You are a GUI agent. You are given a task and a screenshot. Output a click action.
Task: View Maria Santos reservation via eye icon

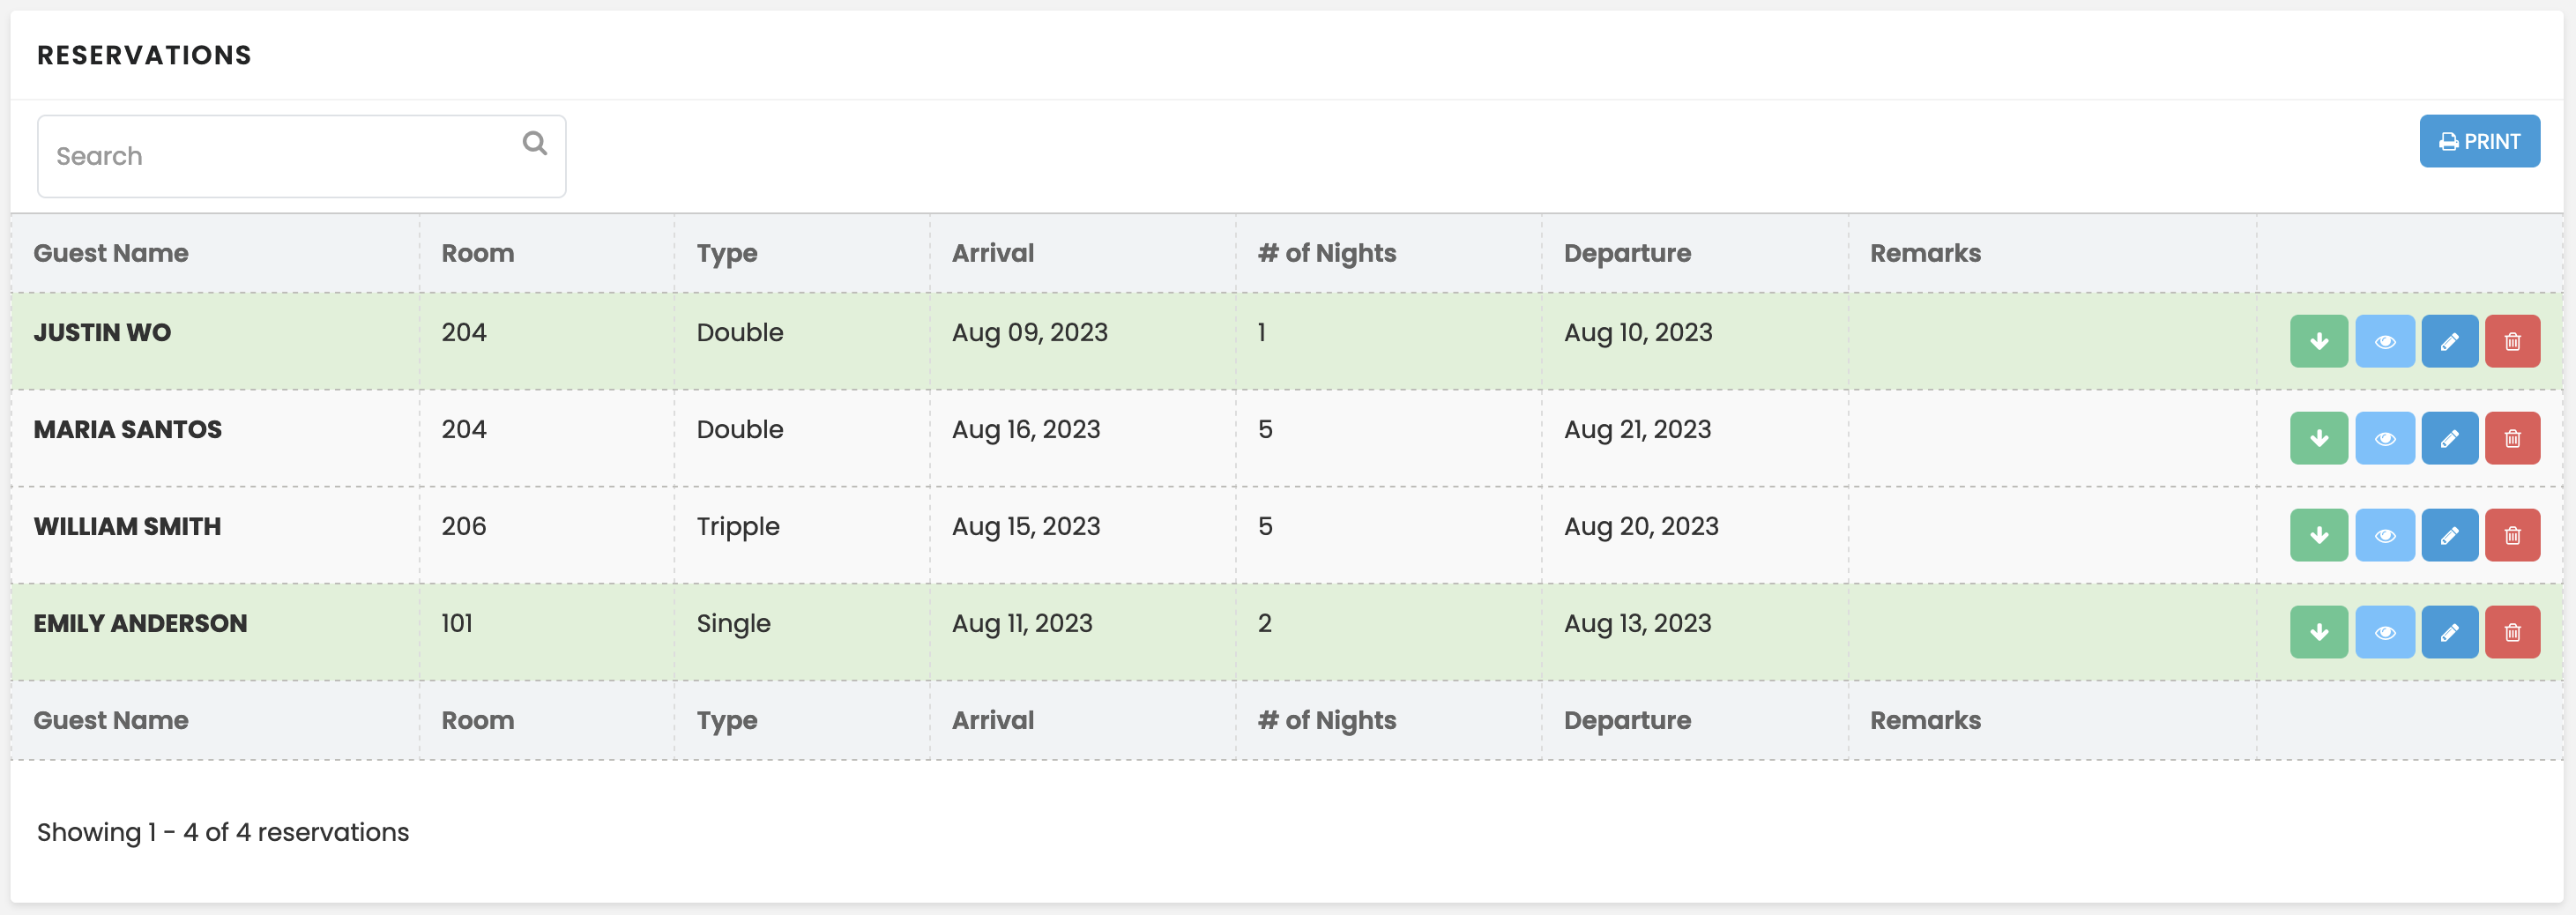tap(2384, 438)
